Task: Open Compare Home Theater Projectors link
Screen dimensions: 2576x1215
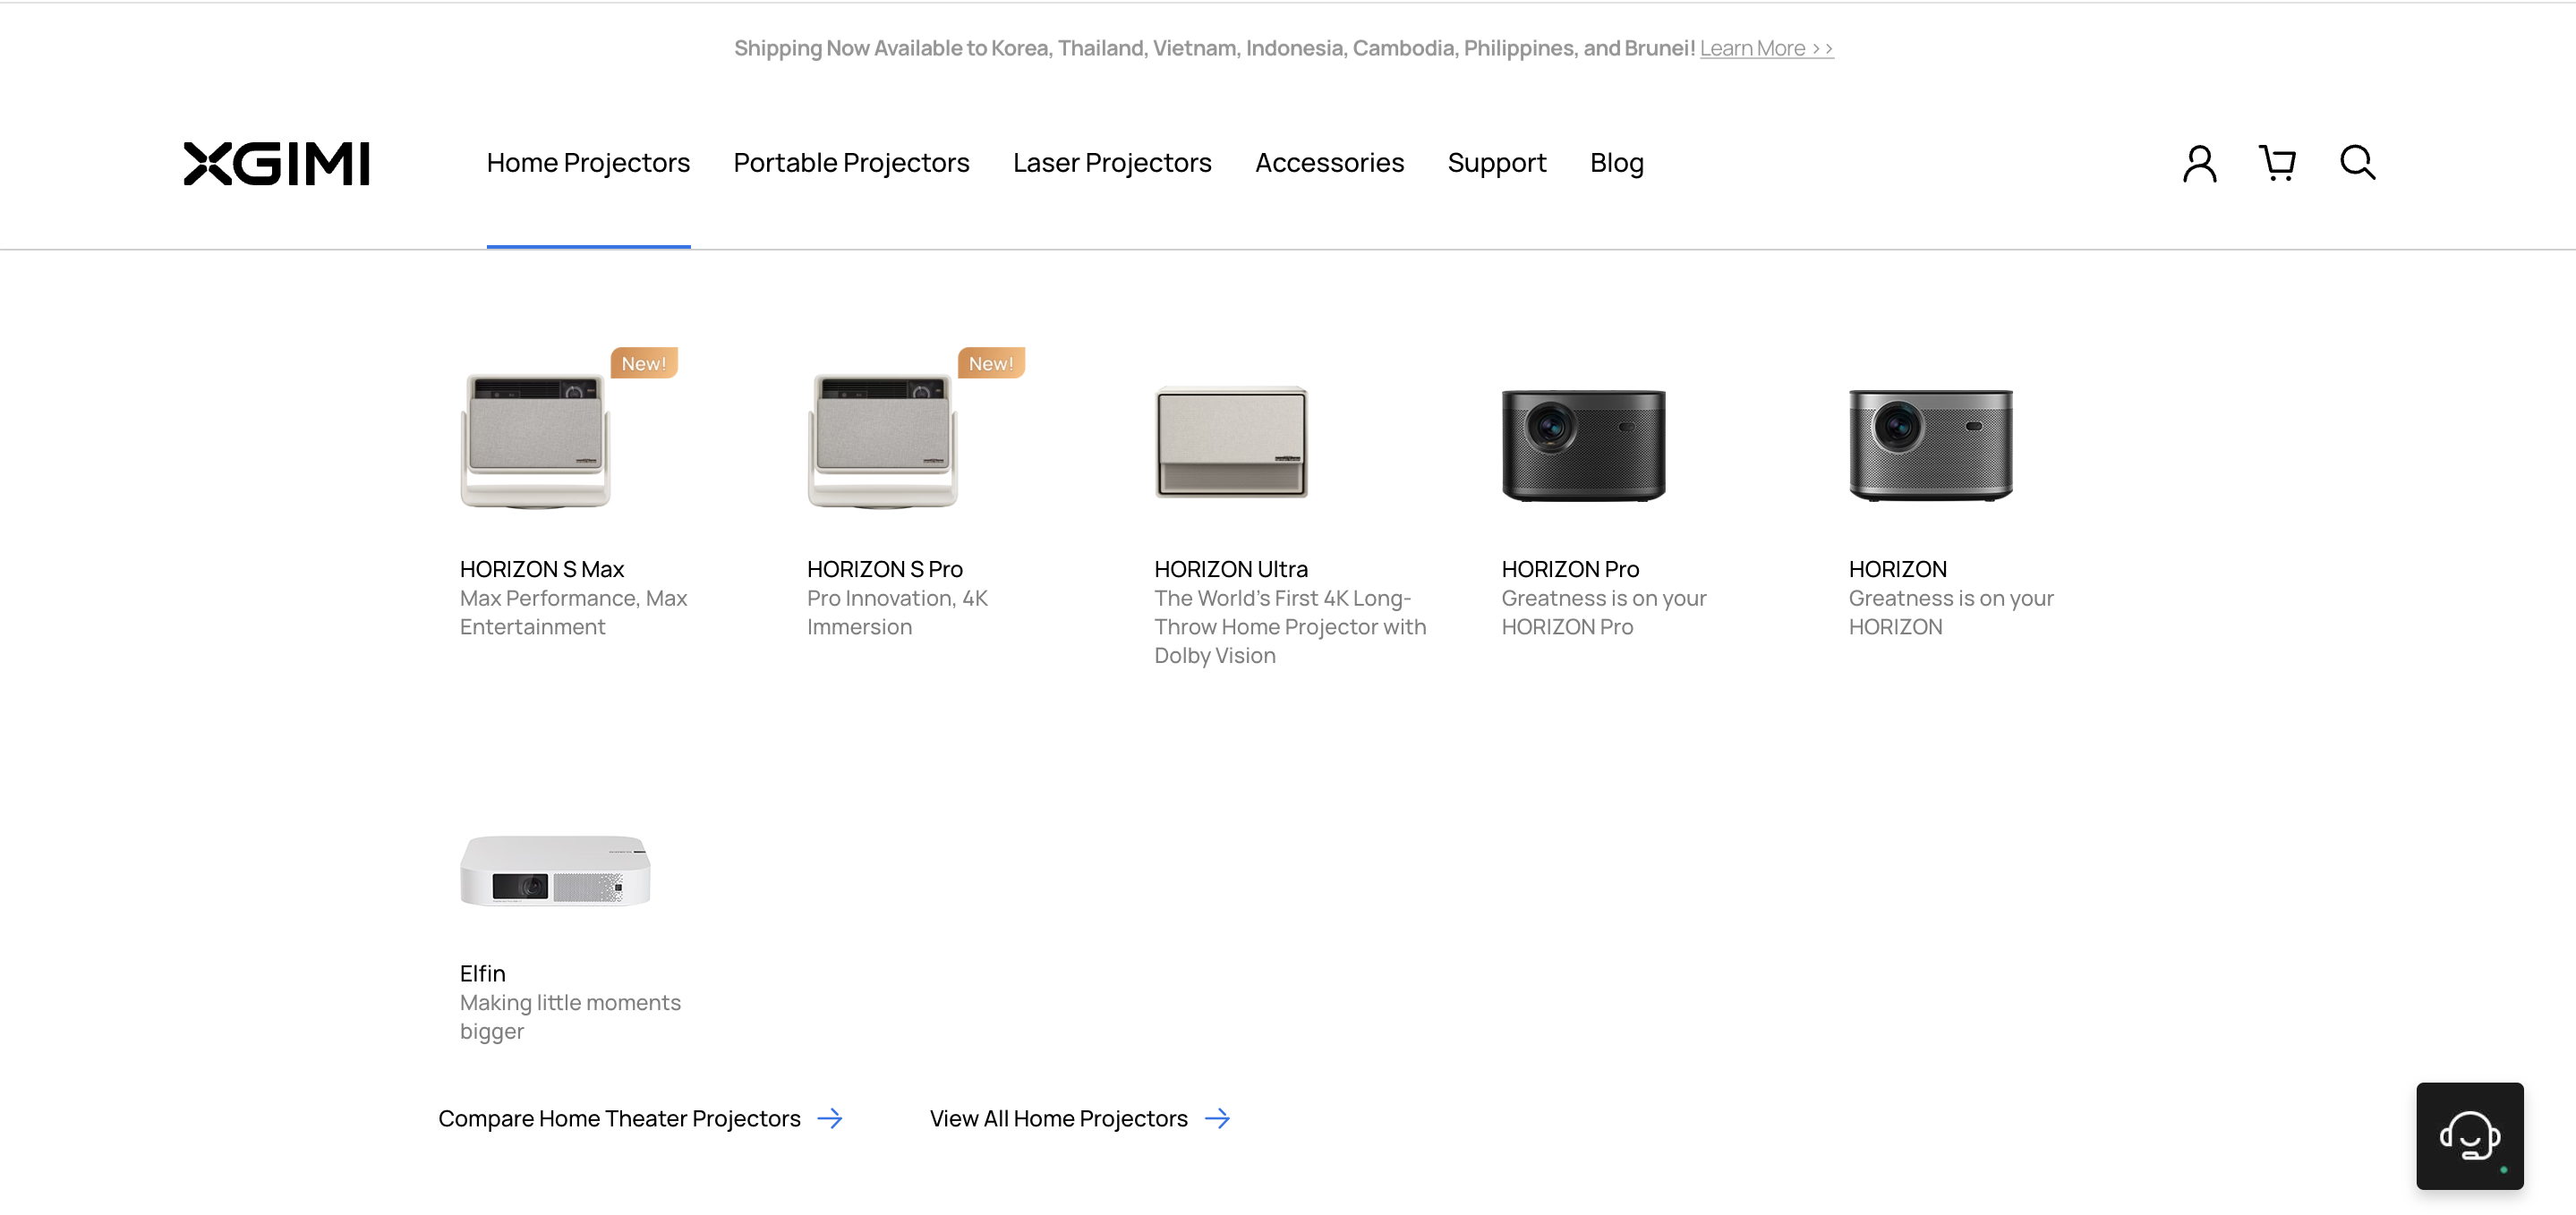Action: click(x=619, y=1118)
